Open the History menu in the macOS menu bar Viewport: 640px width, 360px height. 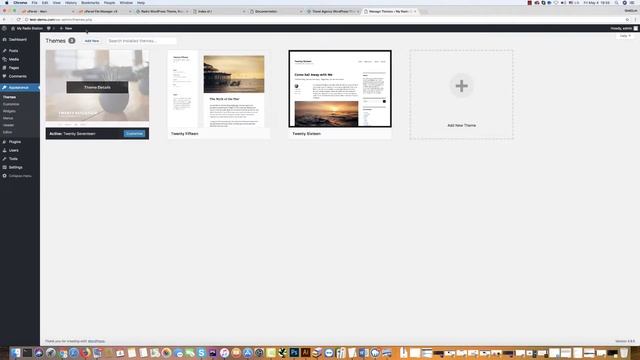[71, 2]
